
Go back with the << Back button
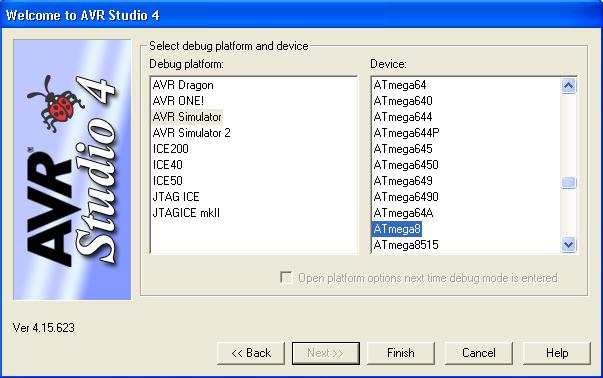pos(251,353)
